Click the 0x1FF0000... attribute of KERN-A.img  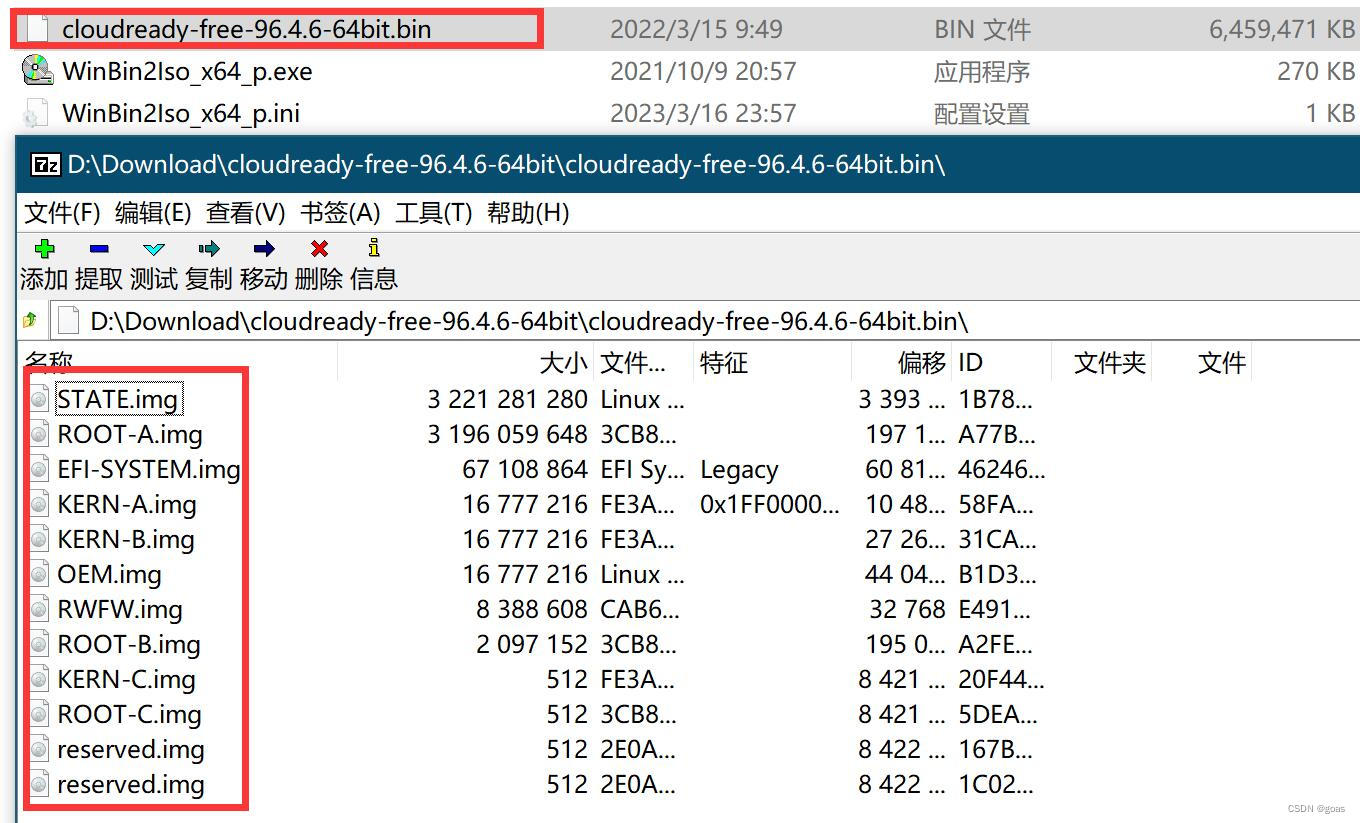[770, 504]
